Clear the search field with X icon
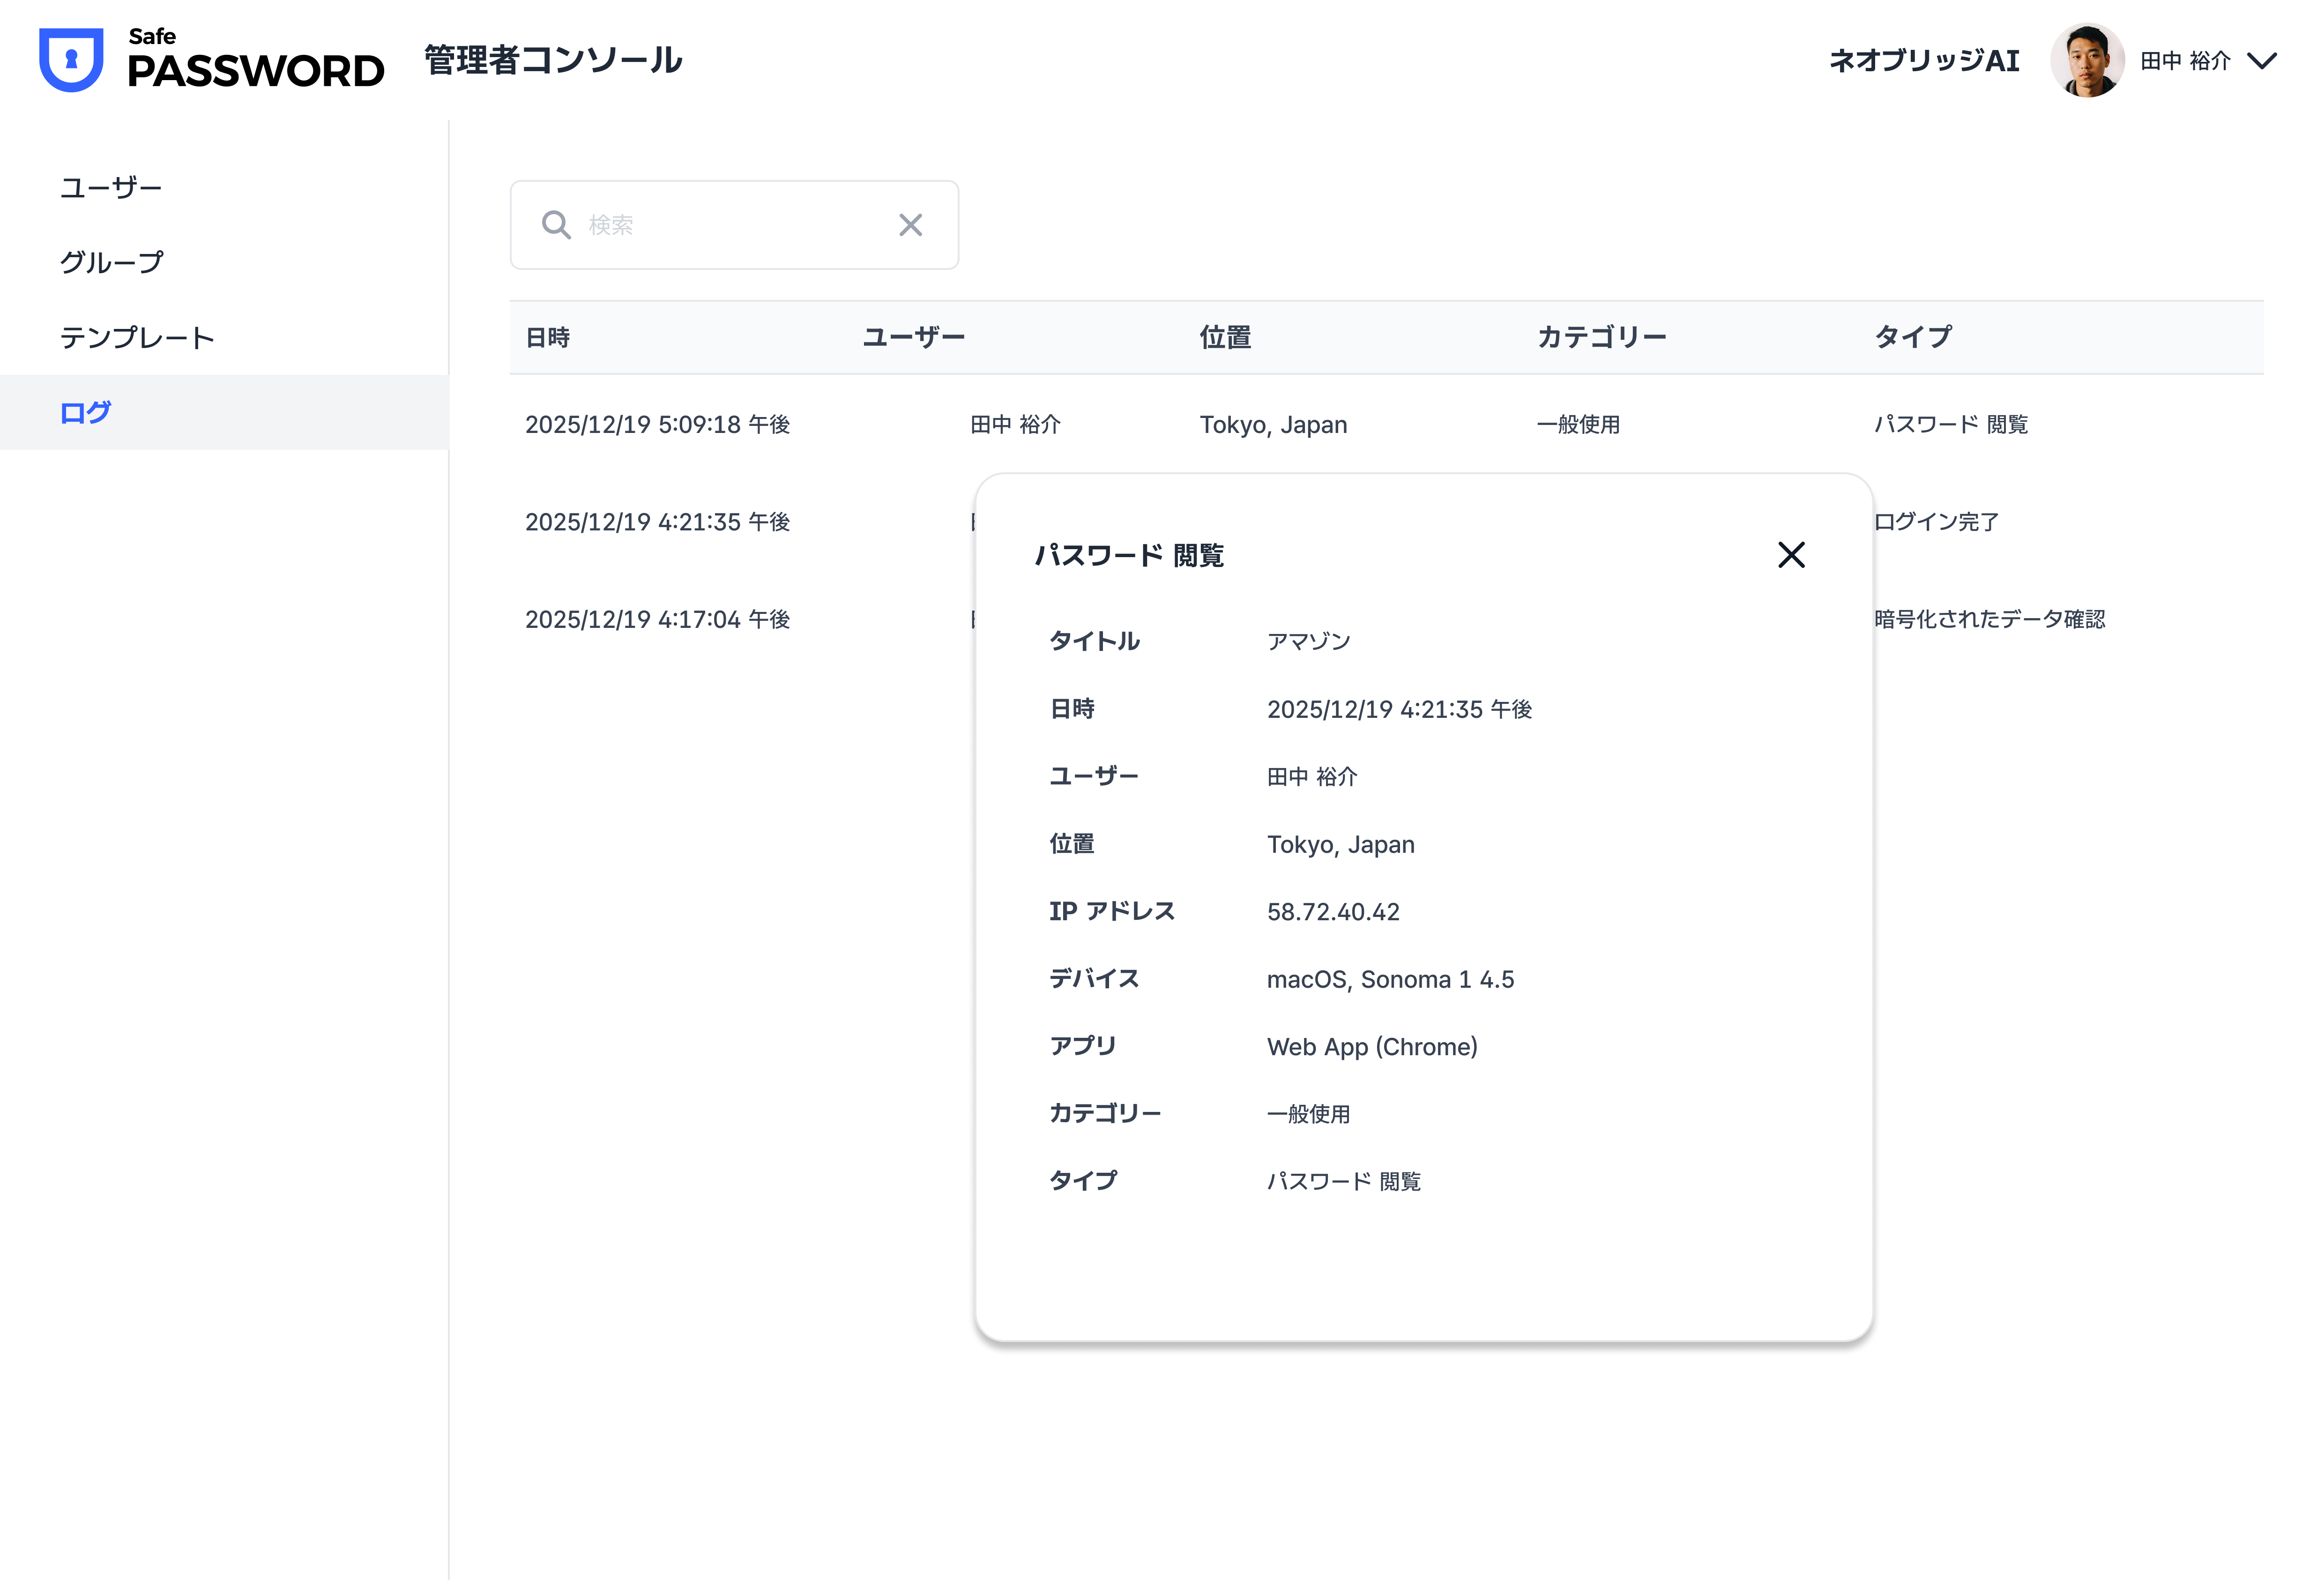 [x=910, y=225]
